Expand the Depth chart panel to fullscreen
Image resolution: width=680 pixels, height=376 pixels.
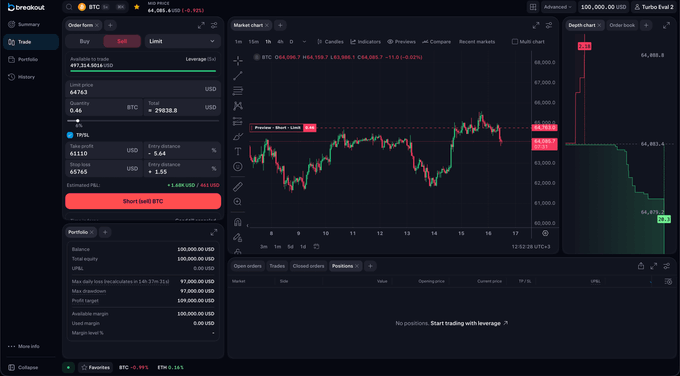tap(667, 26)
